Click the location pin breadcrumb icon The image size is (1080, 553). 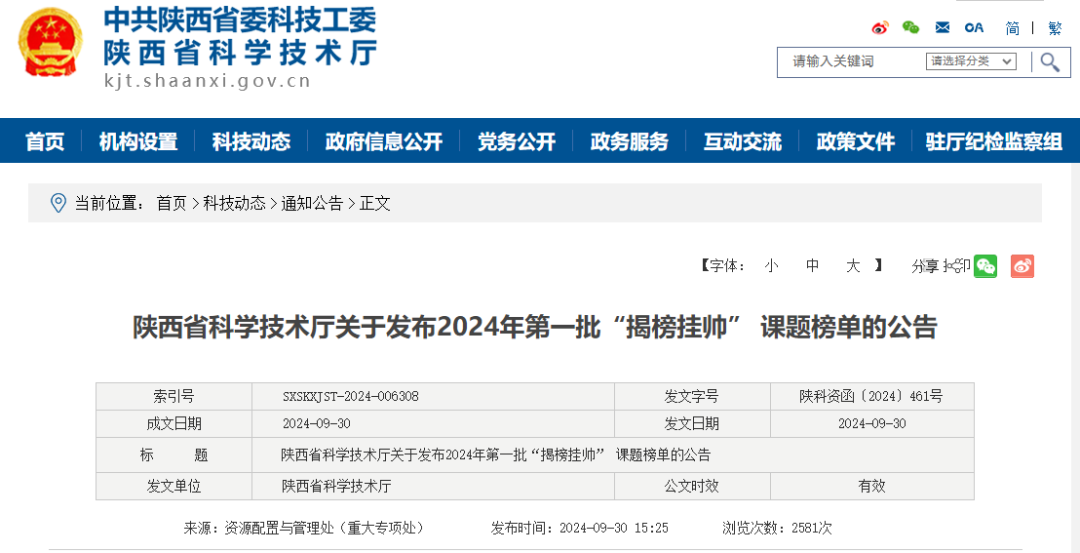point(59,203)
